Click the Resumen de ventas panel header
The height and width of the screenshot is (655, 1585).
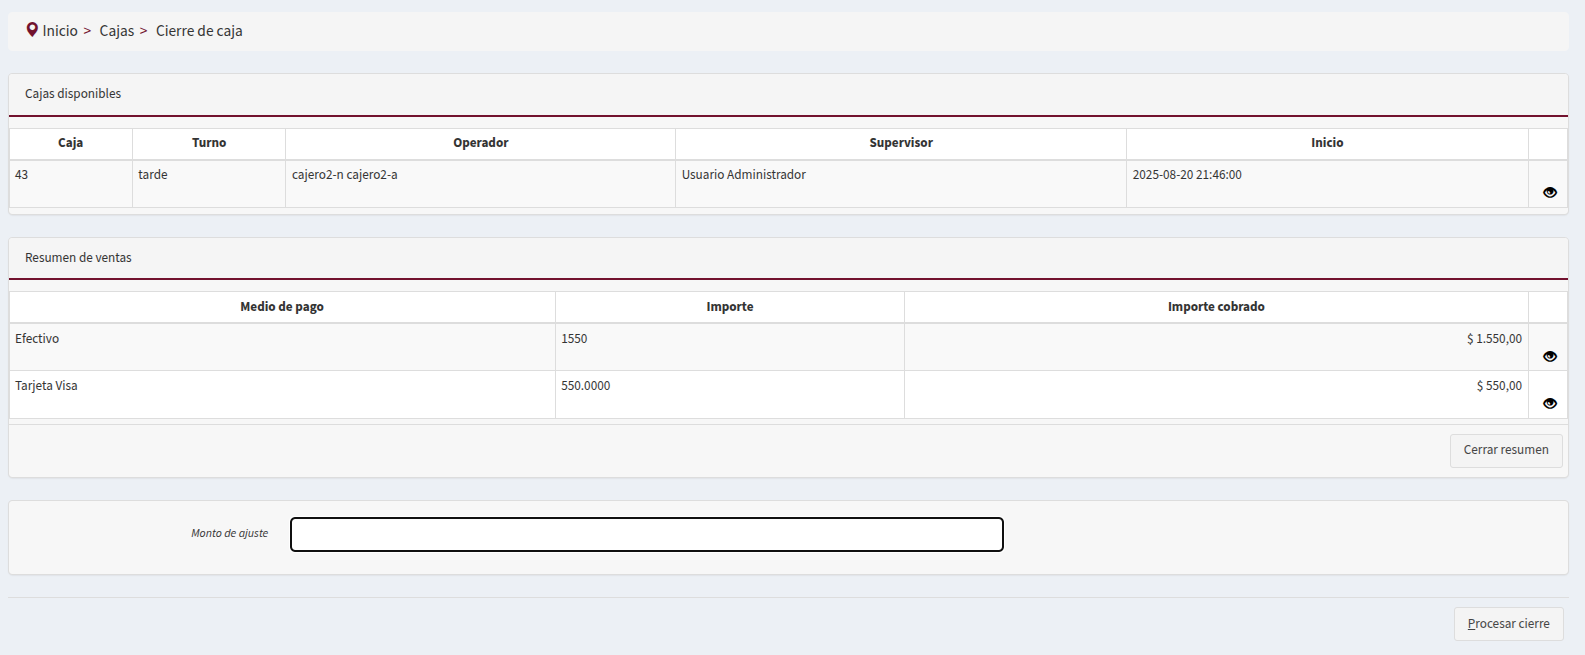[x=78, y=258]
